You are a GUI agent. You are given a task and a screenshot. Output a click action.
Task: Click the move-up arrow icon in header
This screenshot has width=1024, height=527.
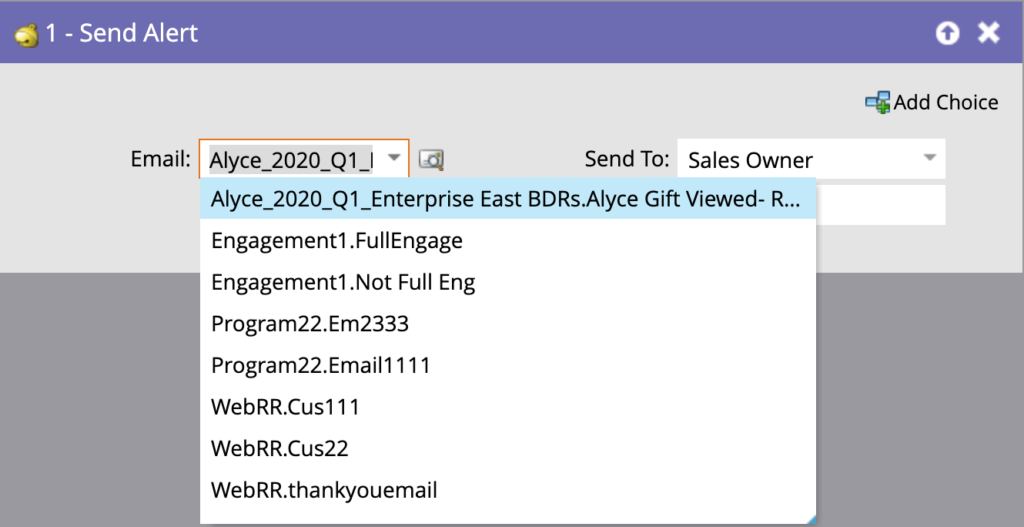(x=947, y=33)
